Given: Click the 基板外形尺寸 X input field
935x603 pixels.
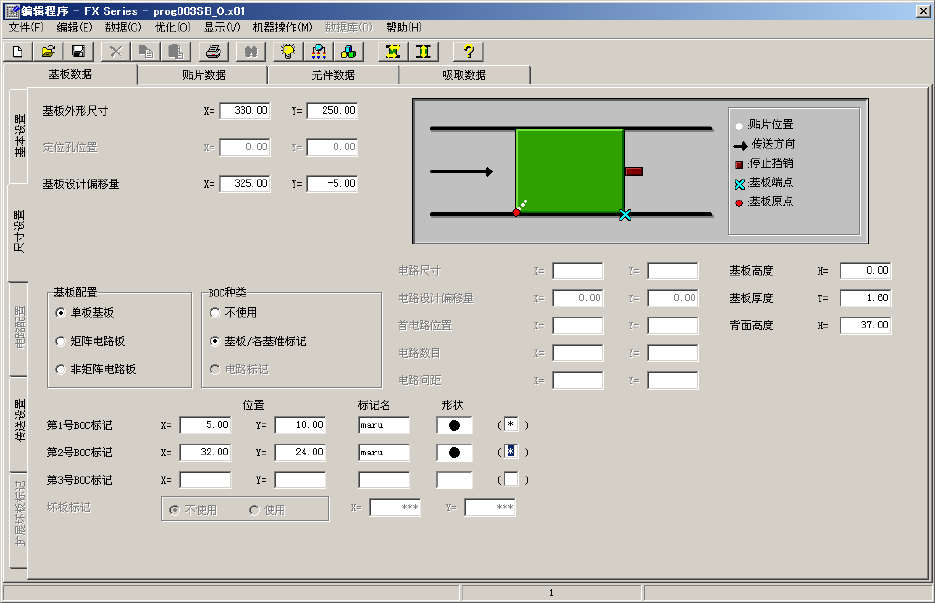Looking at the screenshot, I should tap(244, 111).
